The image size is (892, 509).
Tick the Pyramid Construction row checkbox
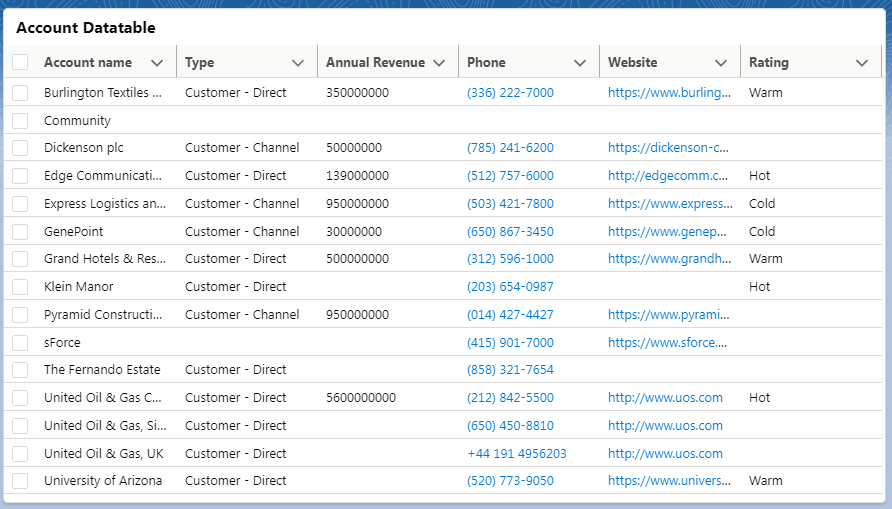(20, 314)
